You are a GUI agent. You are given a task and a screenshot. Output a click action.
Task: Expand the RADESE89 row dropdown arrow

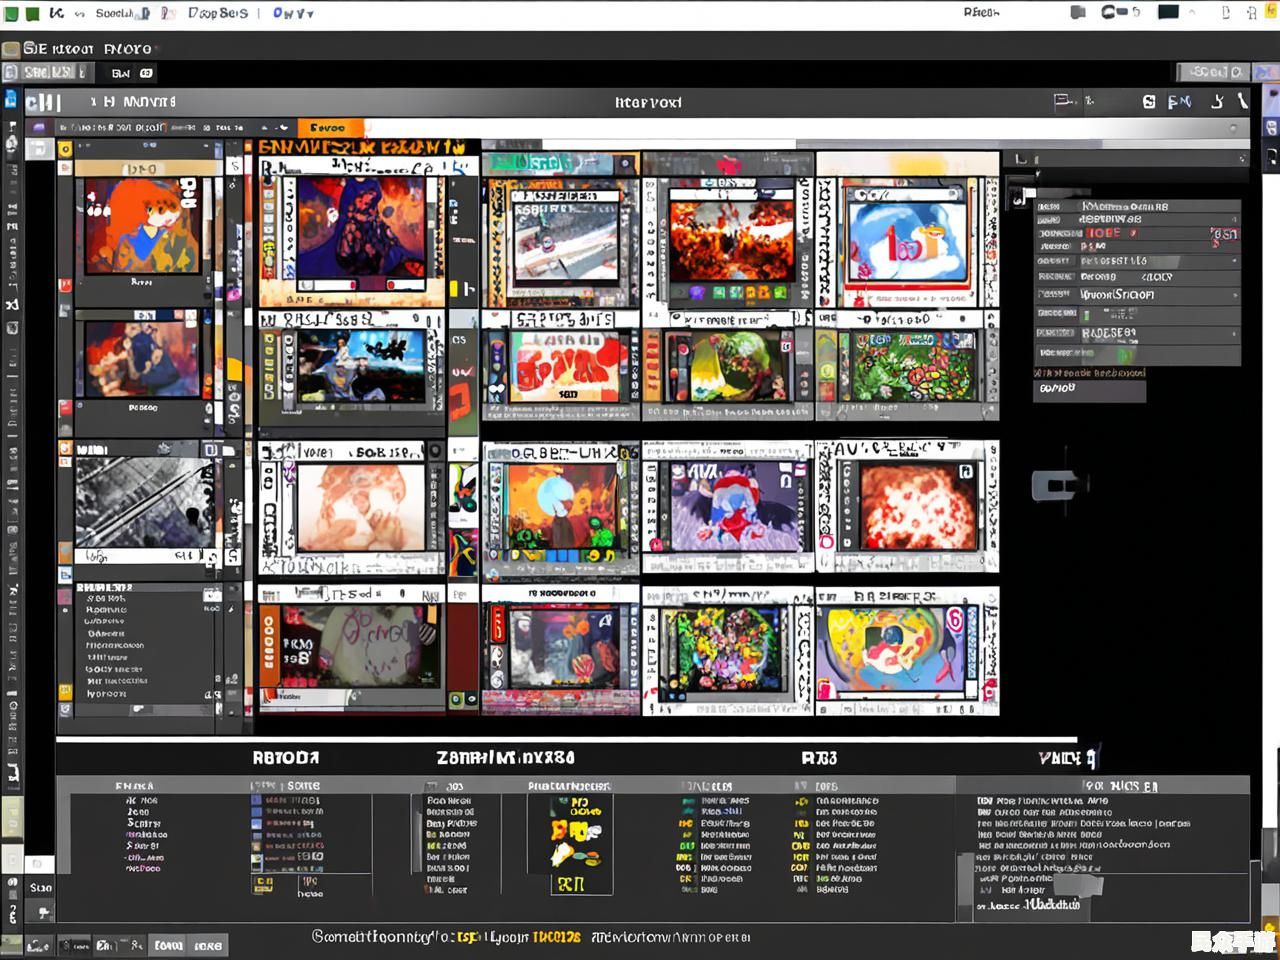[x=1235, y=334]
